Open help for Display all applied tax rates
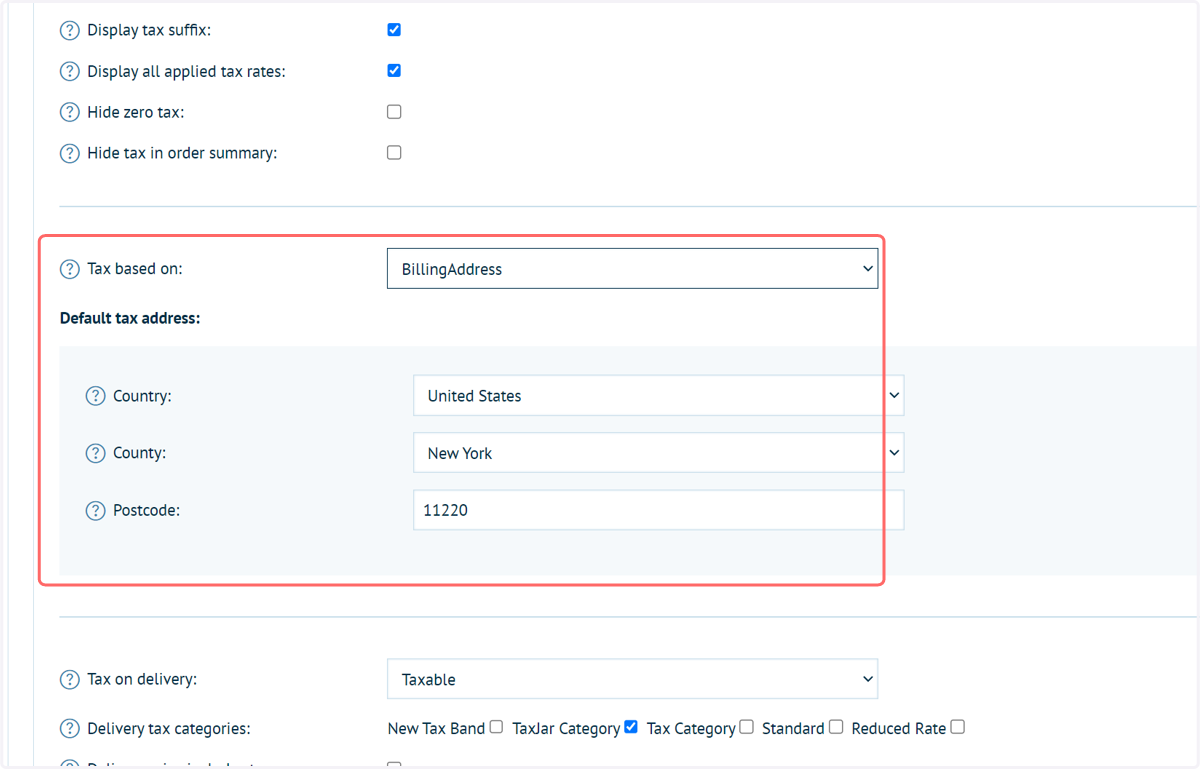The width and height of the screenshot is (1200, 769). click(x=69, y=71)
